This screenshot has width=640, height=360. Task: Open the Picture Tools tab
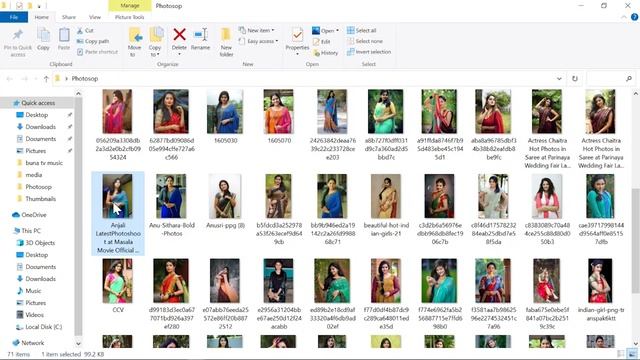[x=129, y=17]
